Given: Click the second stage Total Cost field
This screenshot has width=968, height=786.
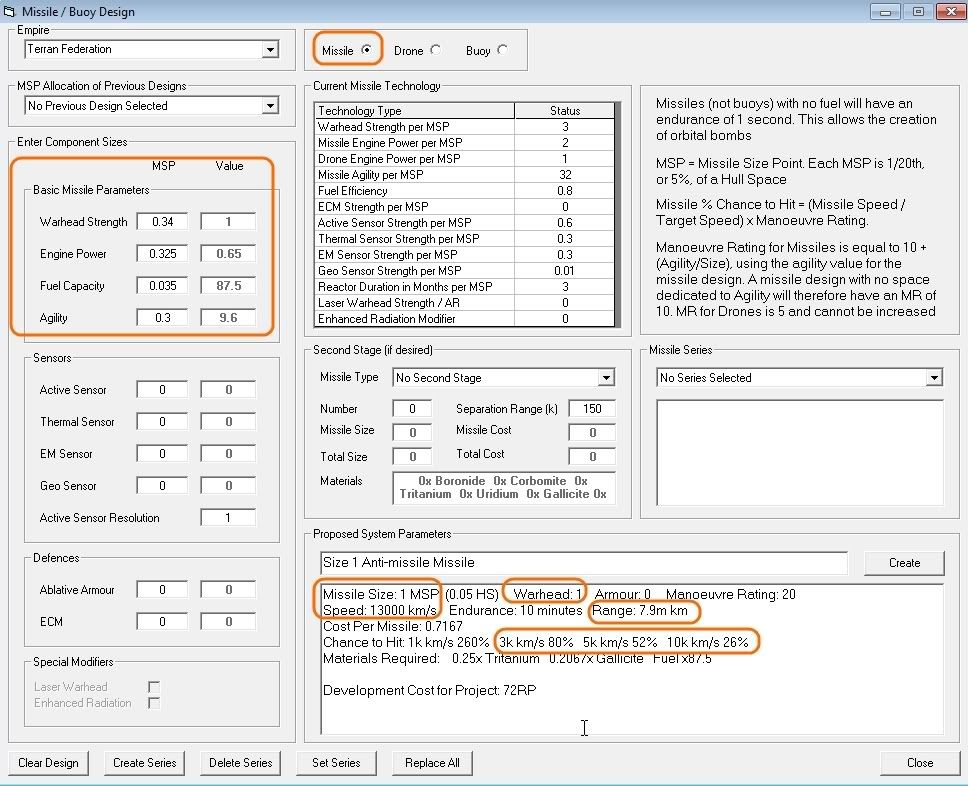Looking at the screenshot, I should pos(592,456).
